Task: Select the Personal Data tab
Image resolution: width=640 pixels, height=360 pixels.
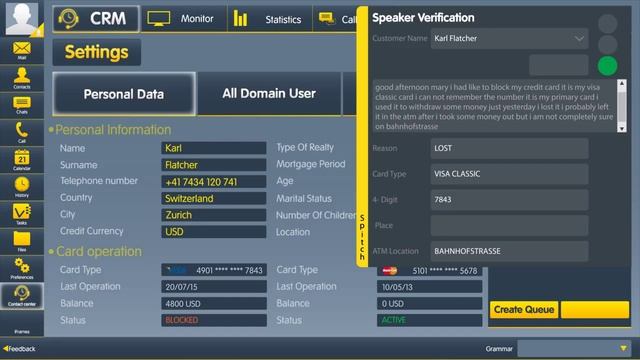Action: click(x=124, y=94)
